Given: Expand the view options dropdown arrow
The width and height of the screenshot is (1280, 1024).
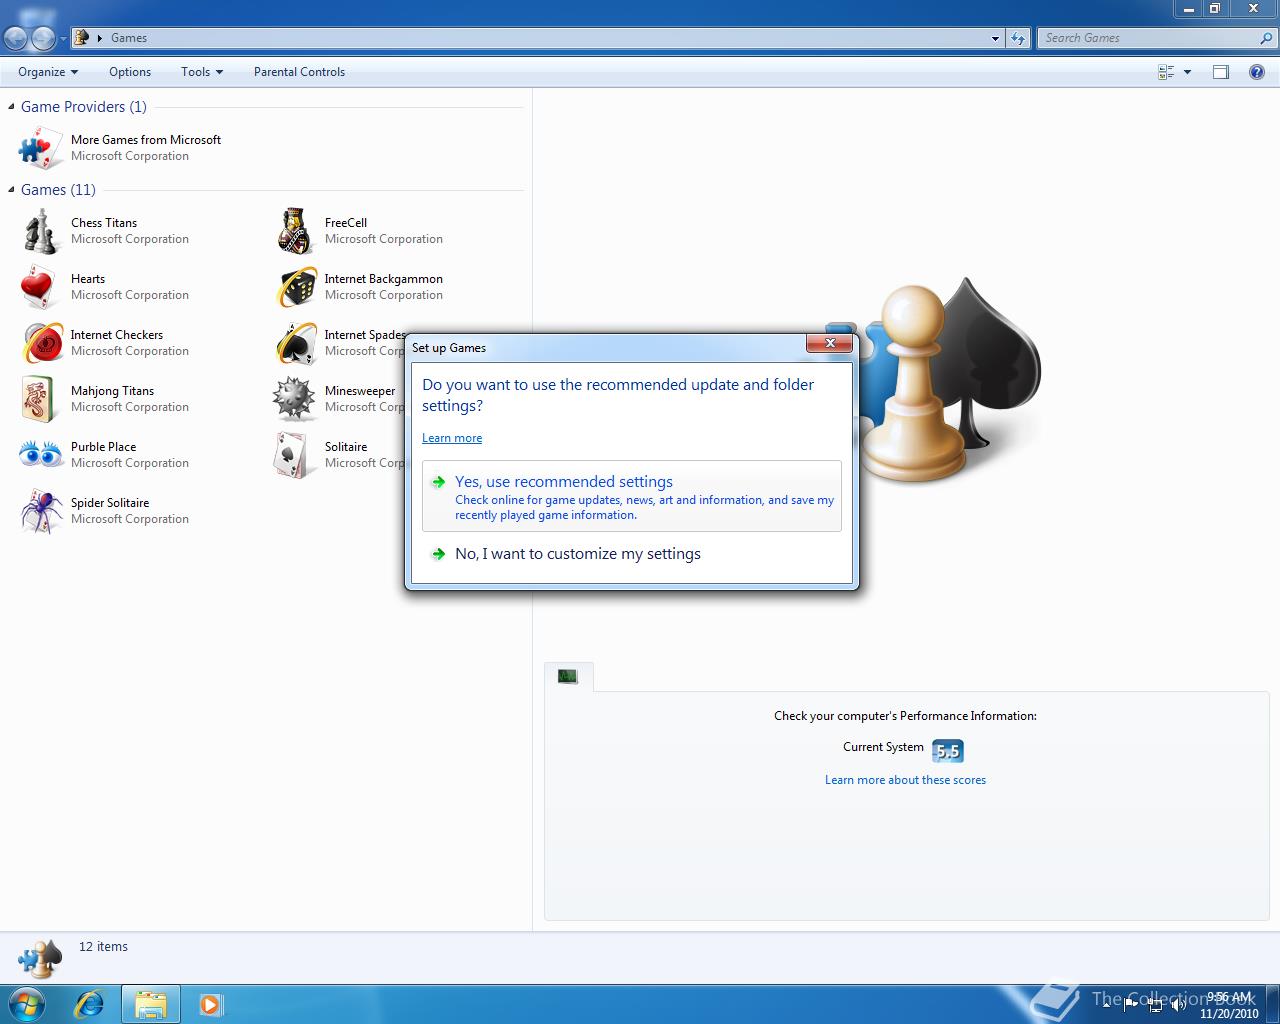Looking at the screenshot, I should point(1187,72).
